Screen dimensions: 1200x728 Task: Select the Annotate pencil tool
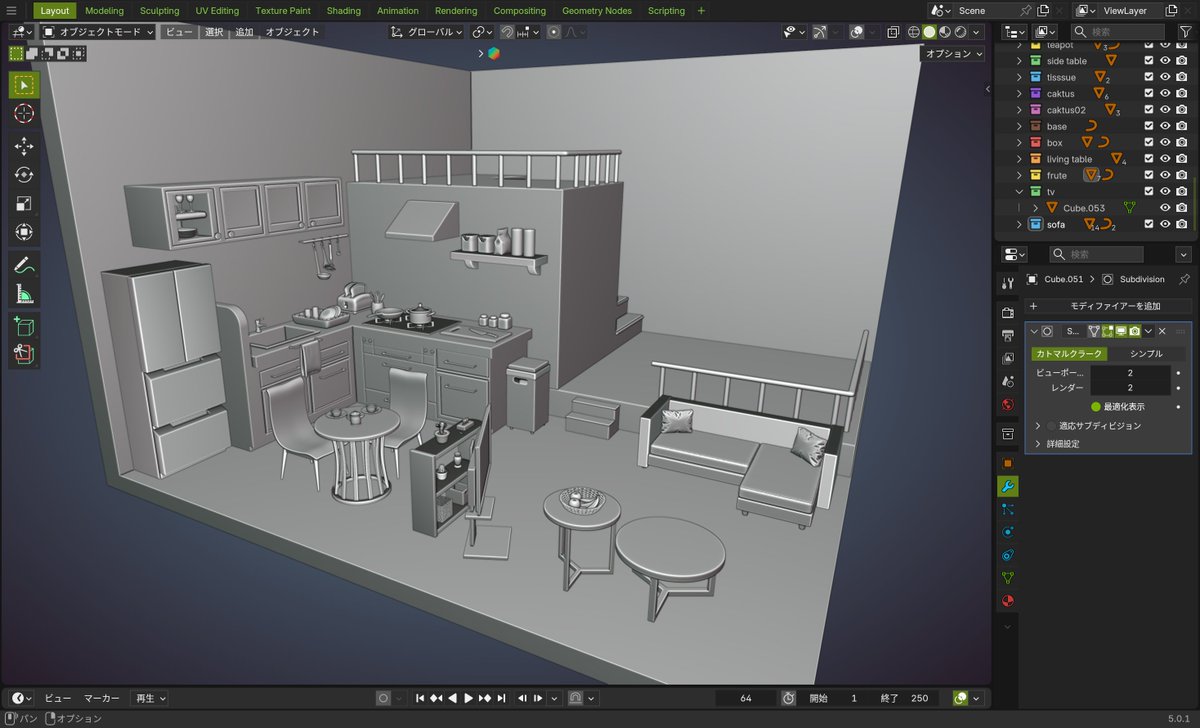point(24,266)
